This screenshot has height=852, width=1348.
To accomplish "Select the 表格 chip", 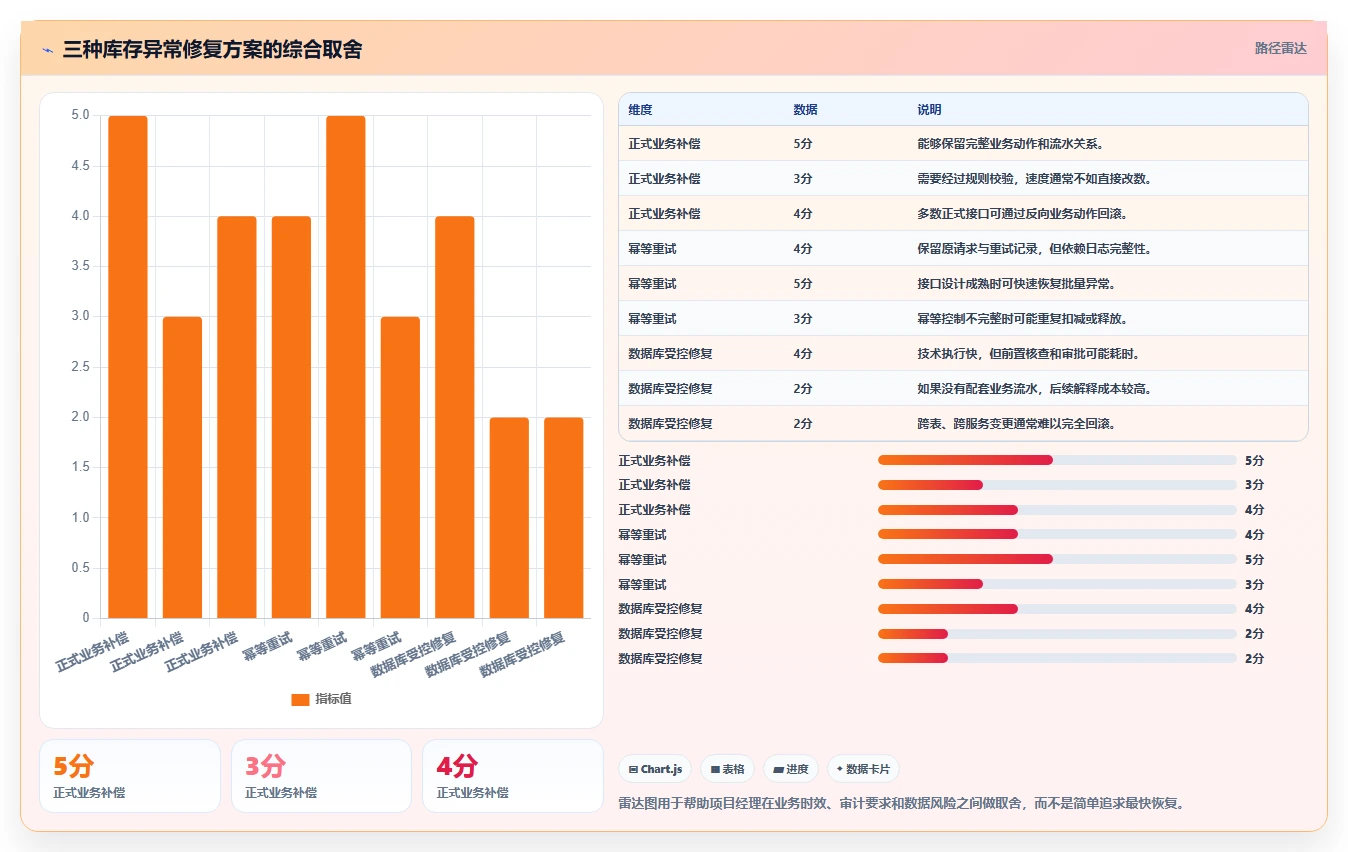I will tap(727, 769).
